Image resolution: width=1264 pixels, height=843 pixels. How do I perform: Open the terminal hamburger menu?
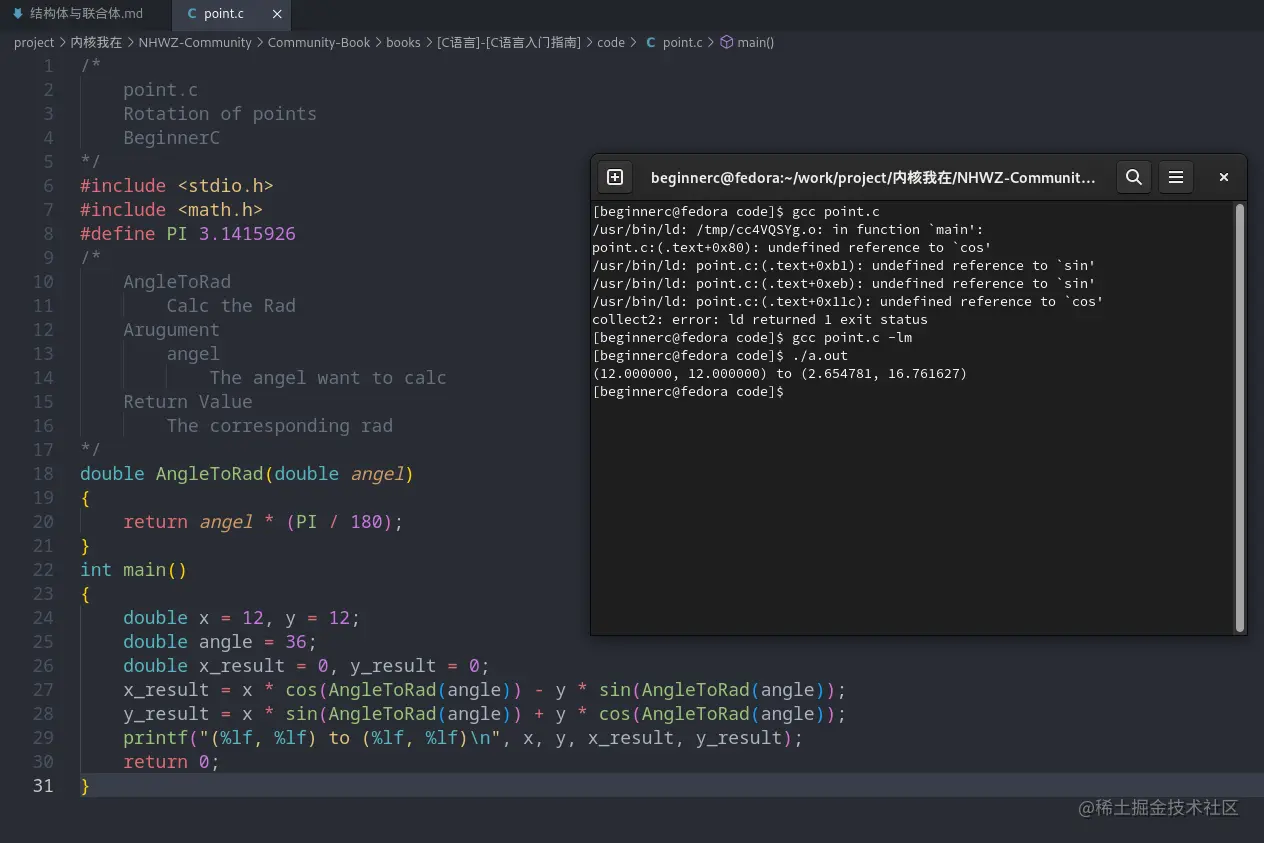[x=1176, y=177]
